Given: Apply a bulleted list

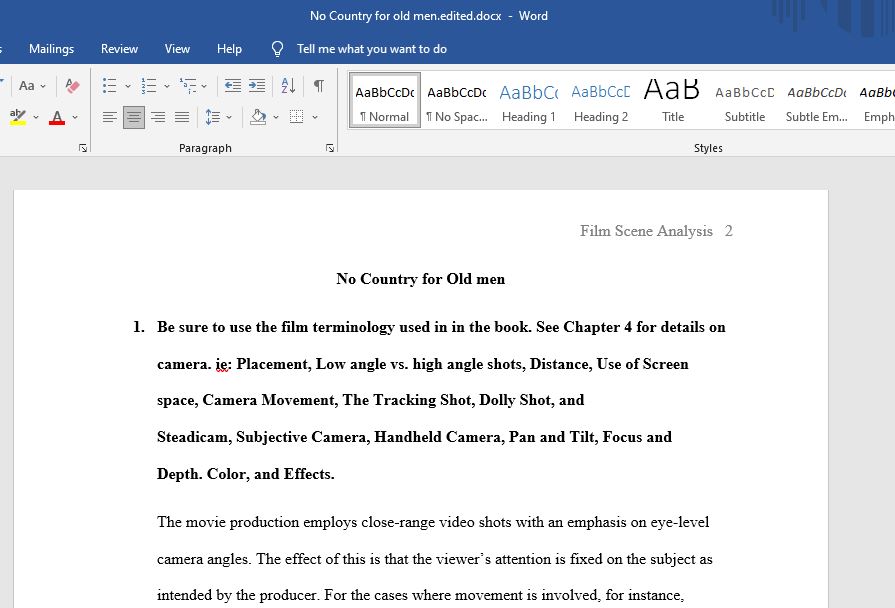Looking at the screenshot, I should click(x=110, y=86).
